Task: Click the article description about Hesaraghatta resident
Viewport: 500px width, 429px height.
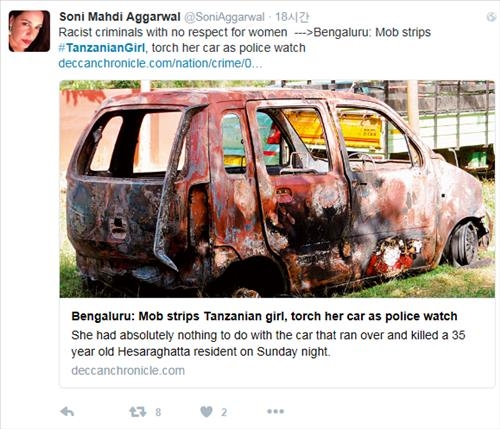Action: (268, 343)
